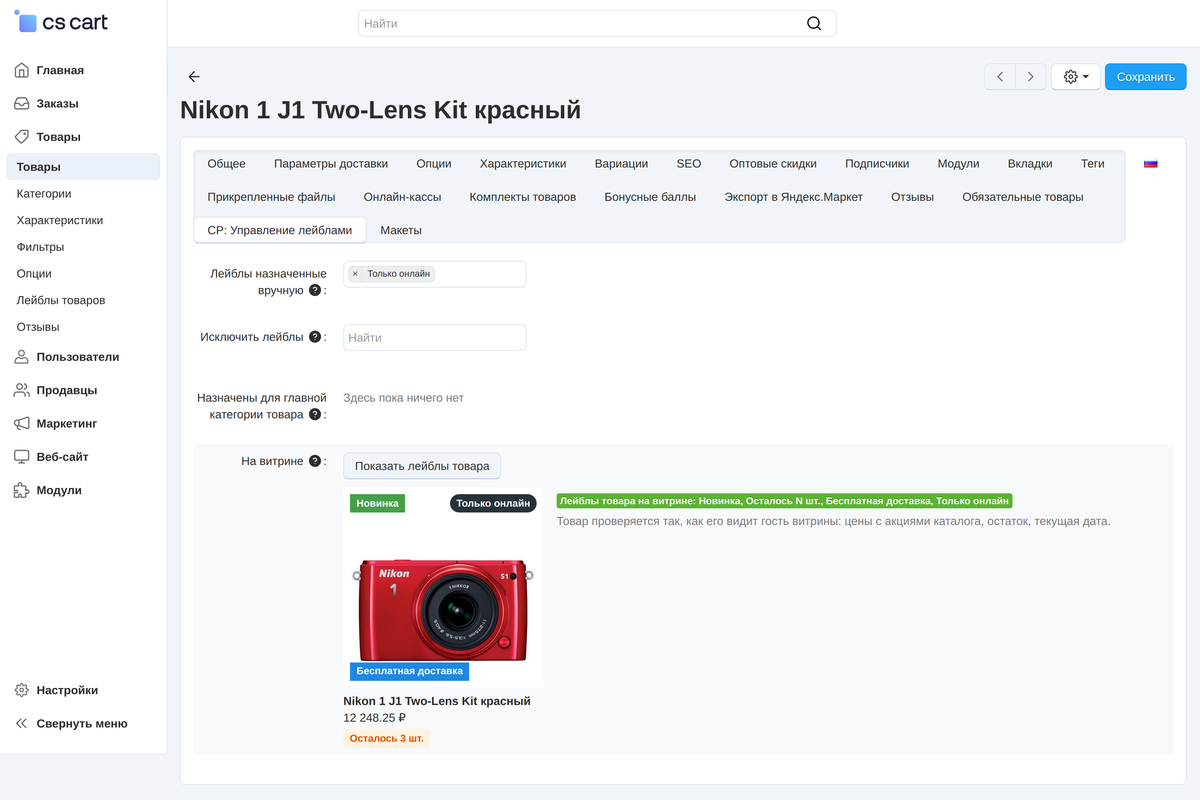Viewport: 1200px width, 800px height.
Task: Click the price '12 248.25 ₽'
Action: click(x=374, y=718)
